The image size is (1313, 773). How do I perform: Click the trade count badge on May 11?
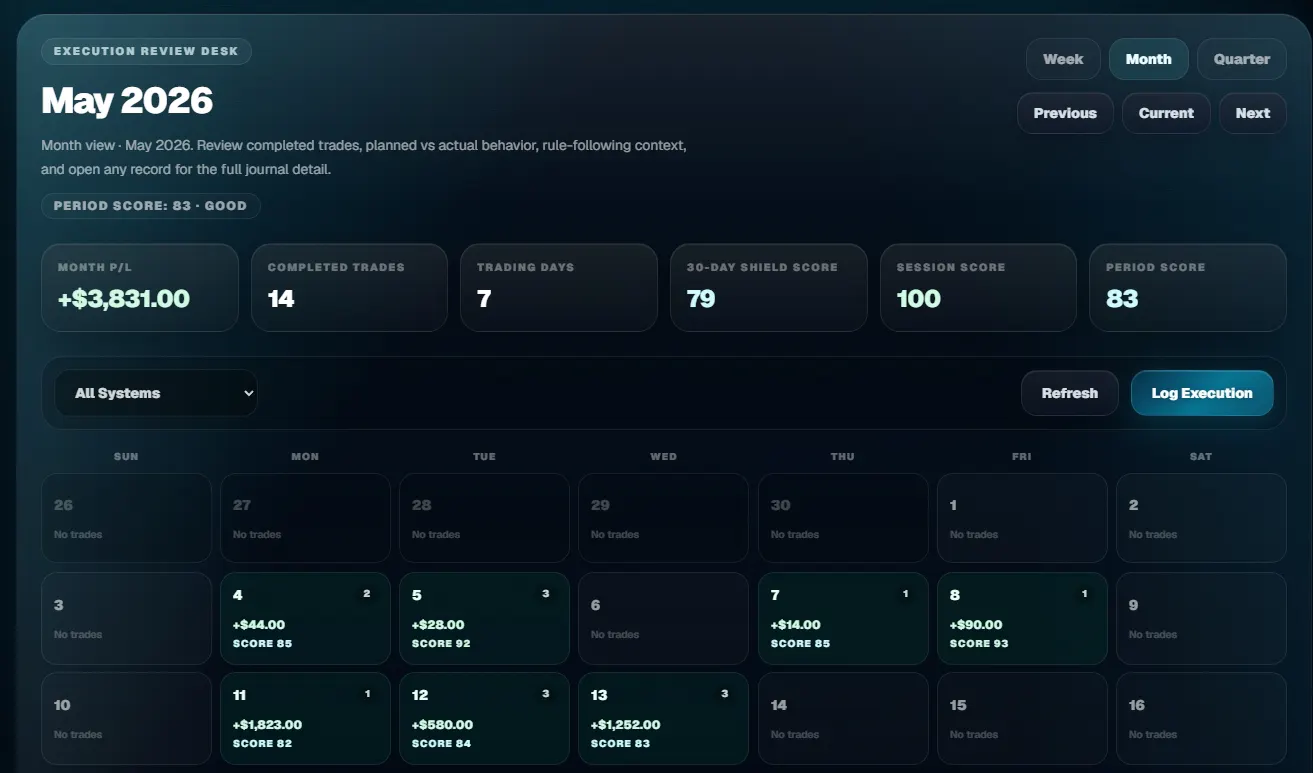tap(367, 694)
